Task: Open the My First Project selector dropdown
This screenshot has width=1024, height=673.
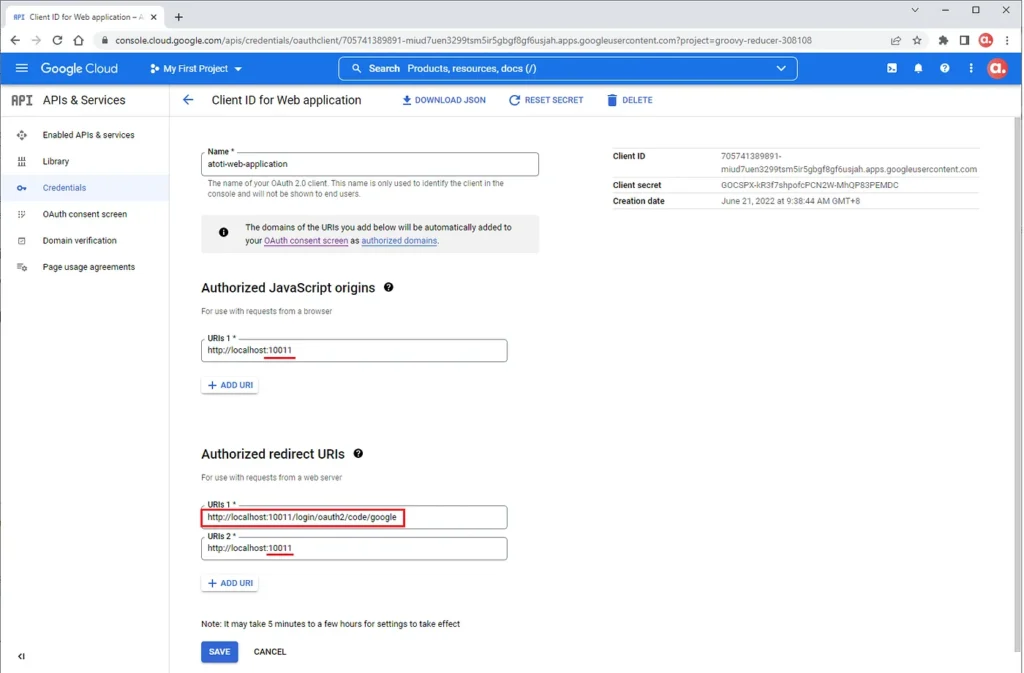Action: [196, 69]
